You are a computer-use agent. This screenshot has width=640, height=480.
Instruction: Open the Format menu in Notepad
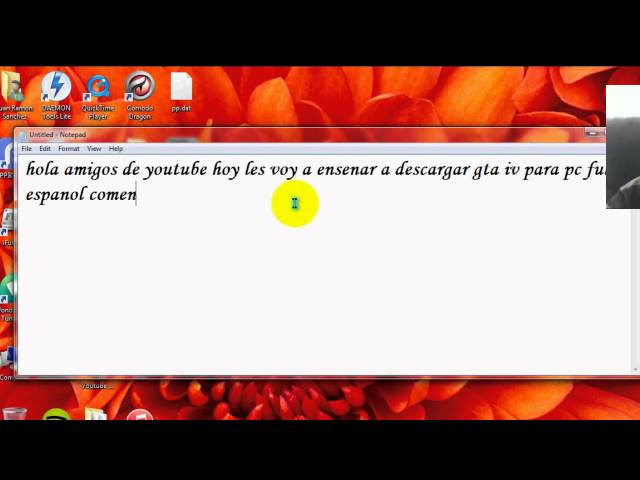point(69,149)
